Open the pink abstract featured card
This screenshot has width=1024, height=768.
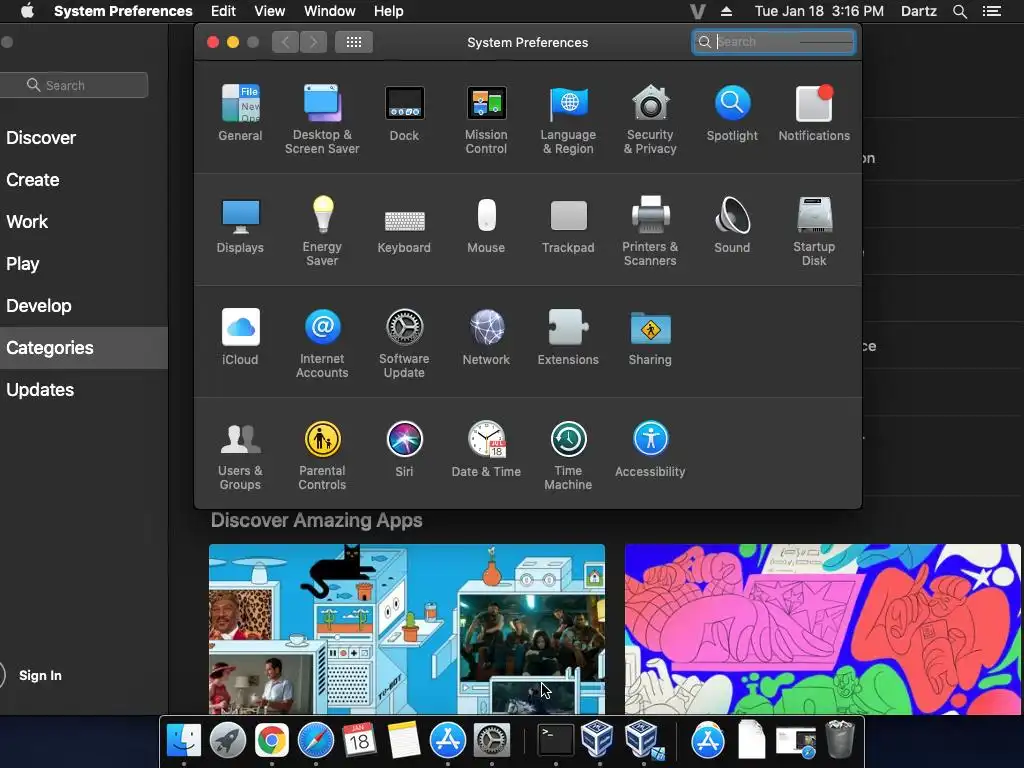coord(823,629)
